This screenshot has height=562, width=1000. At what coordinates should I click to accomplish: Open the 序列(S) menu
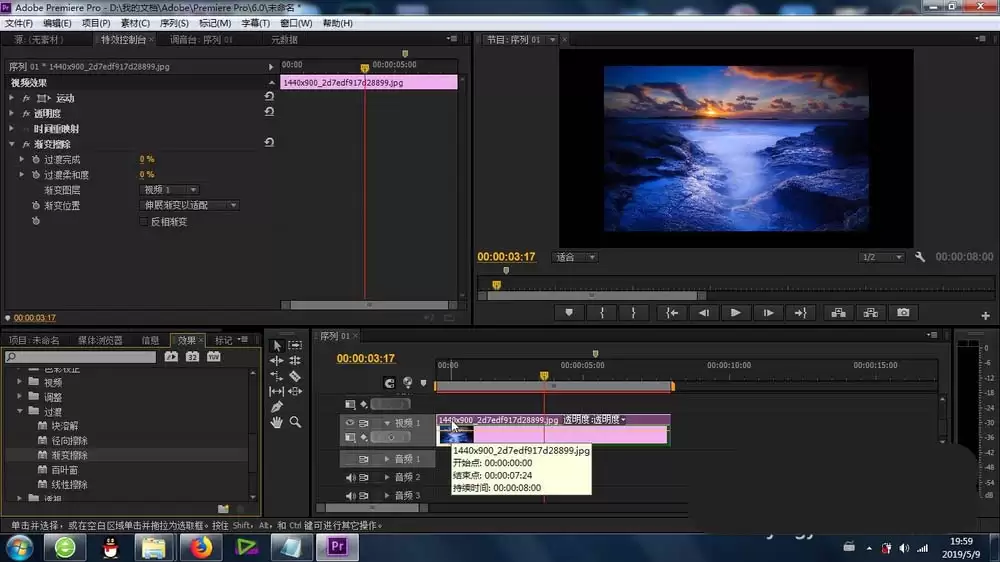[174, 23]
